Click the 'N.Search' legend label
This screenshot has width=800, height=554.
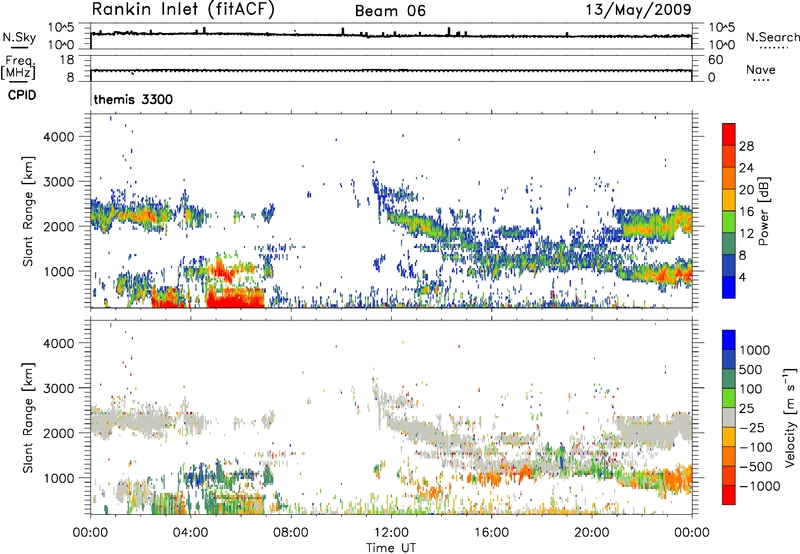[773, 37]
